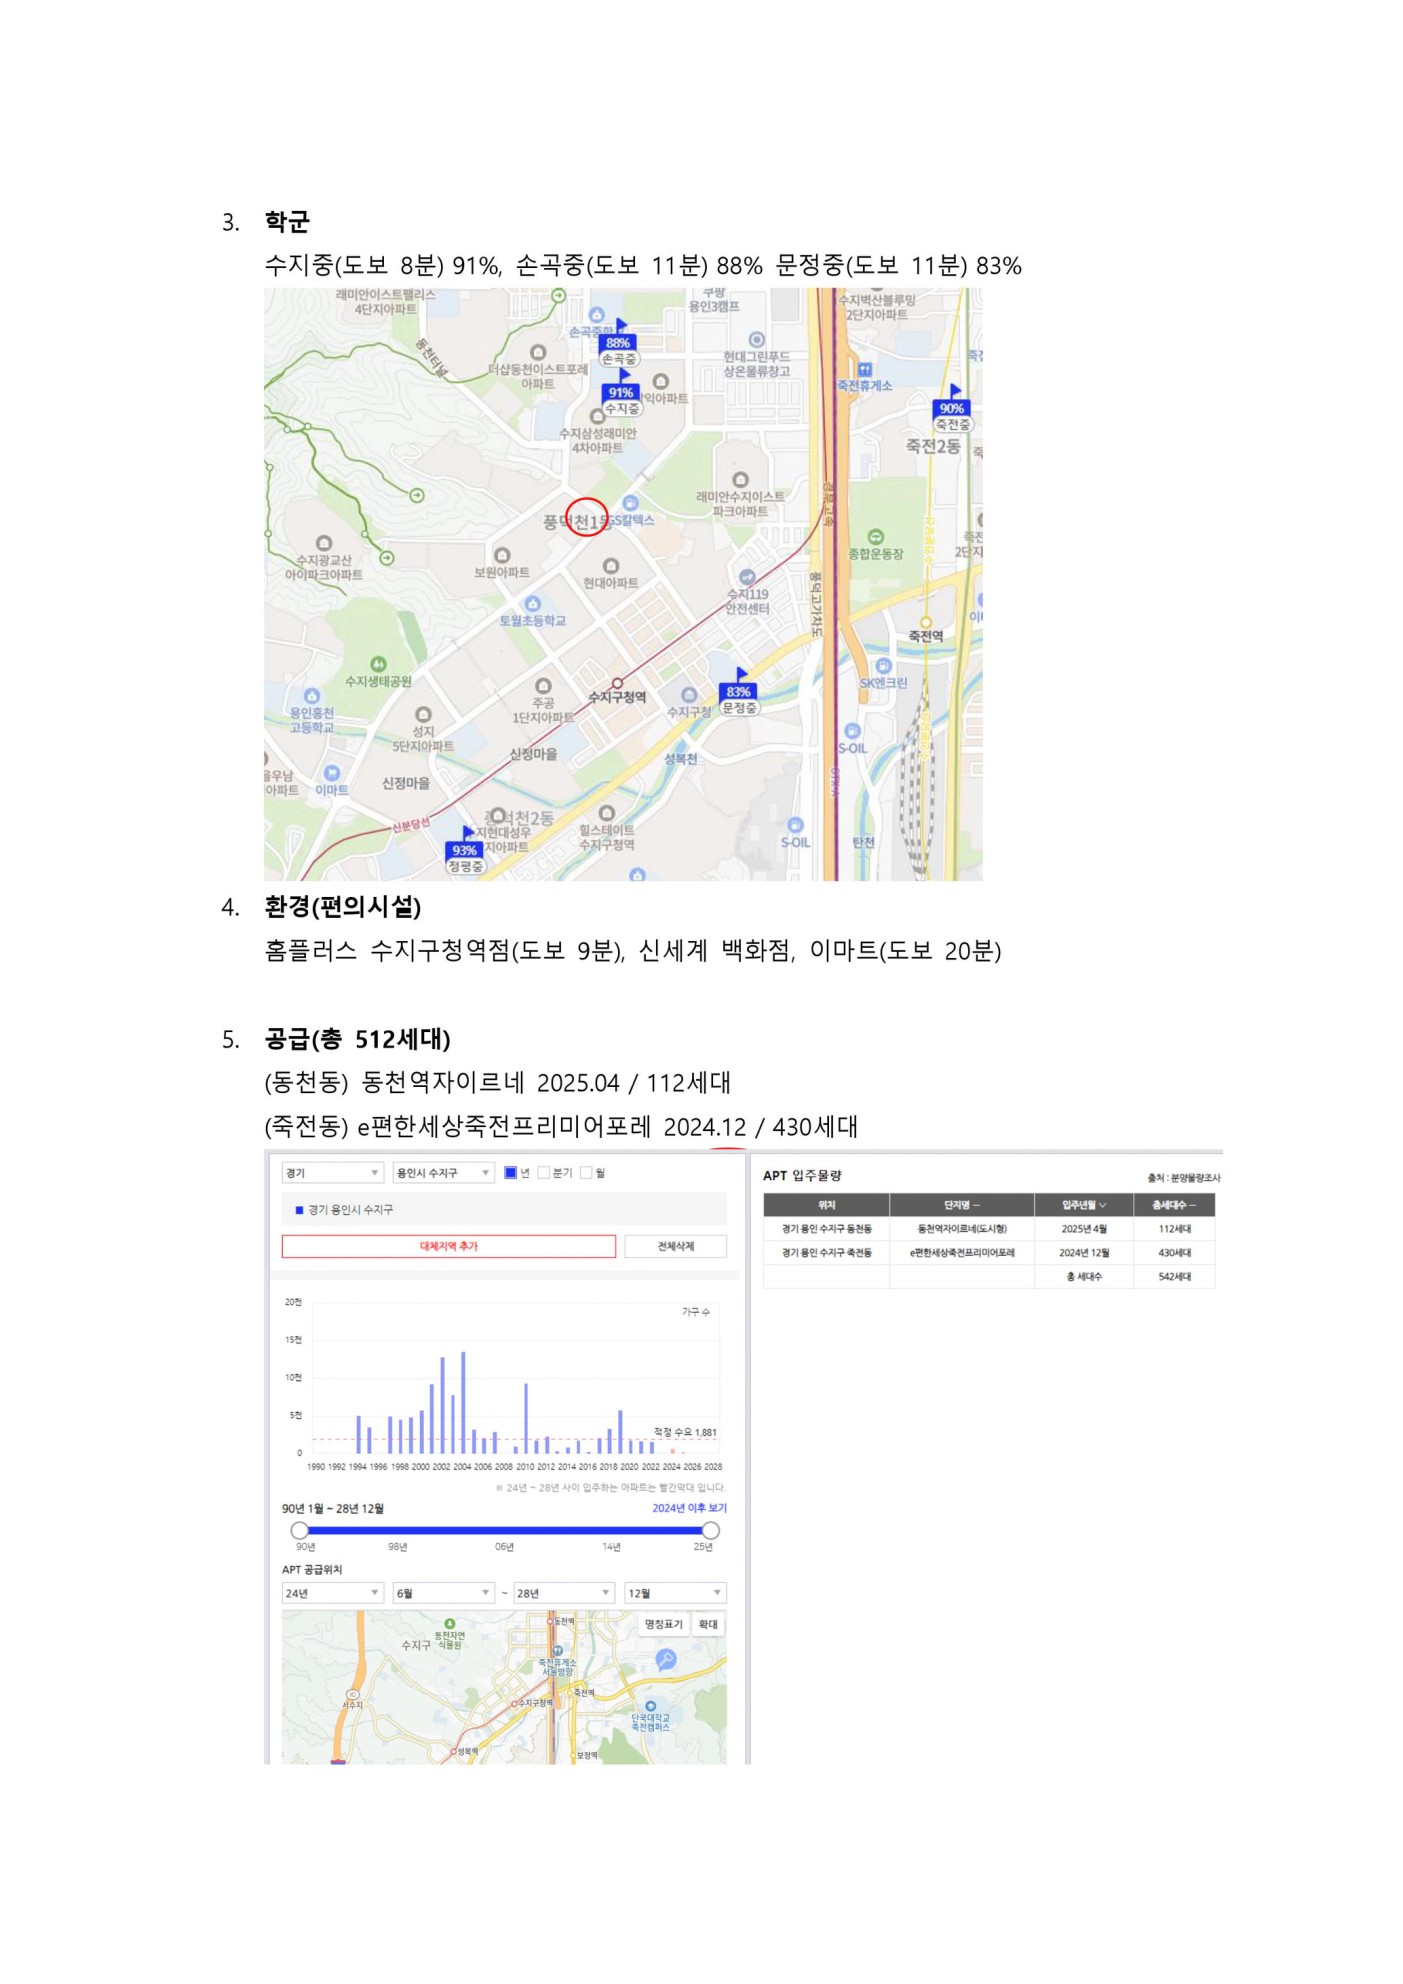Uncheck the 년 checkbox

tap(510, 1173)
